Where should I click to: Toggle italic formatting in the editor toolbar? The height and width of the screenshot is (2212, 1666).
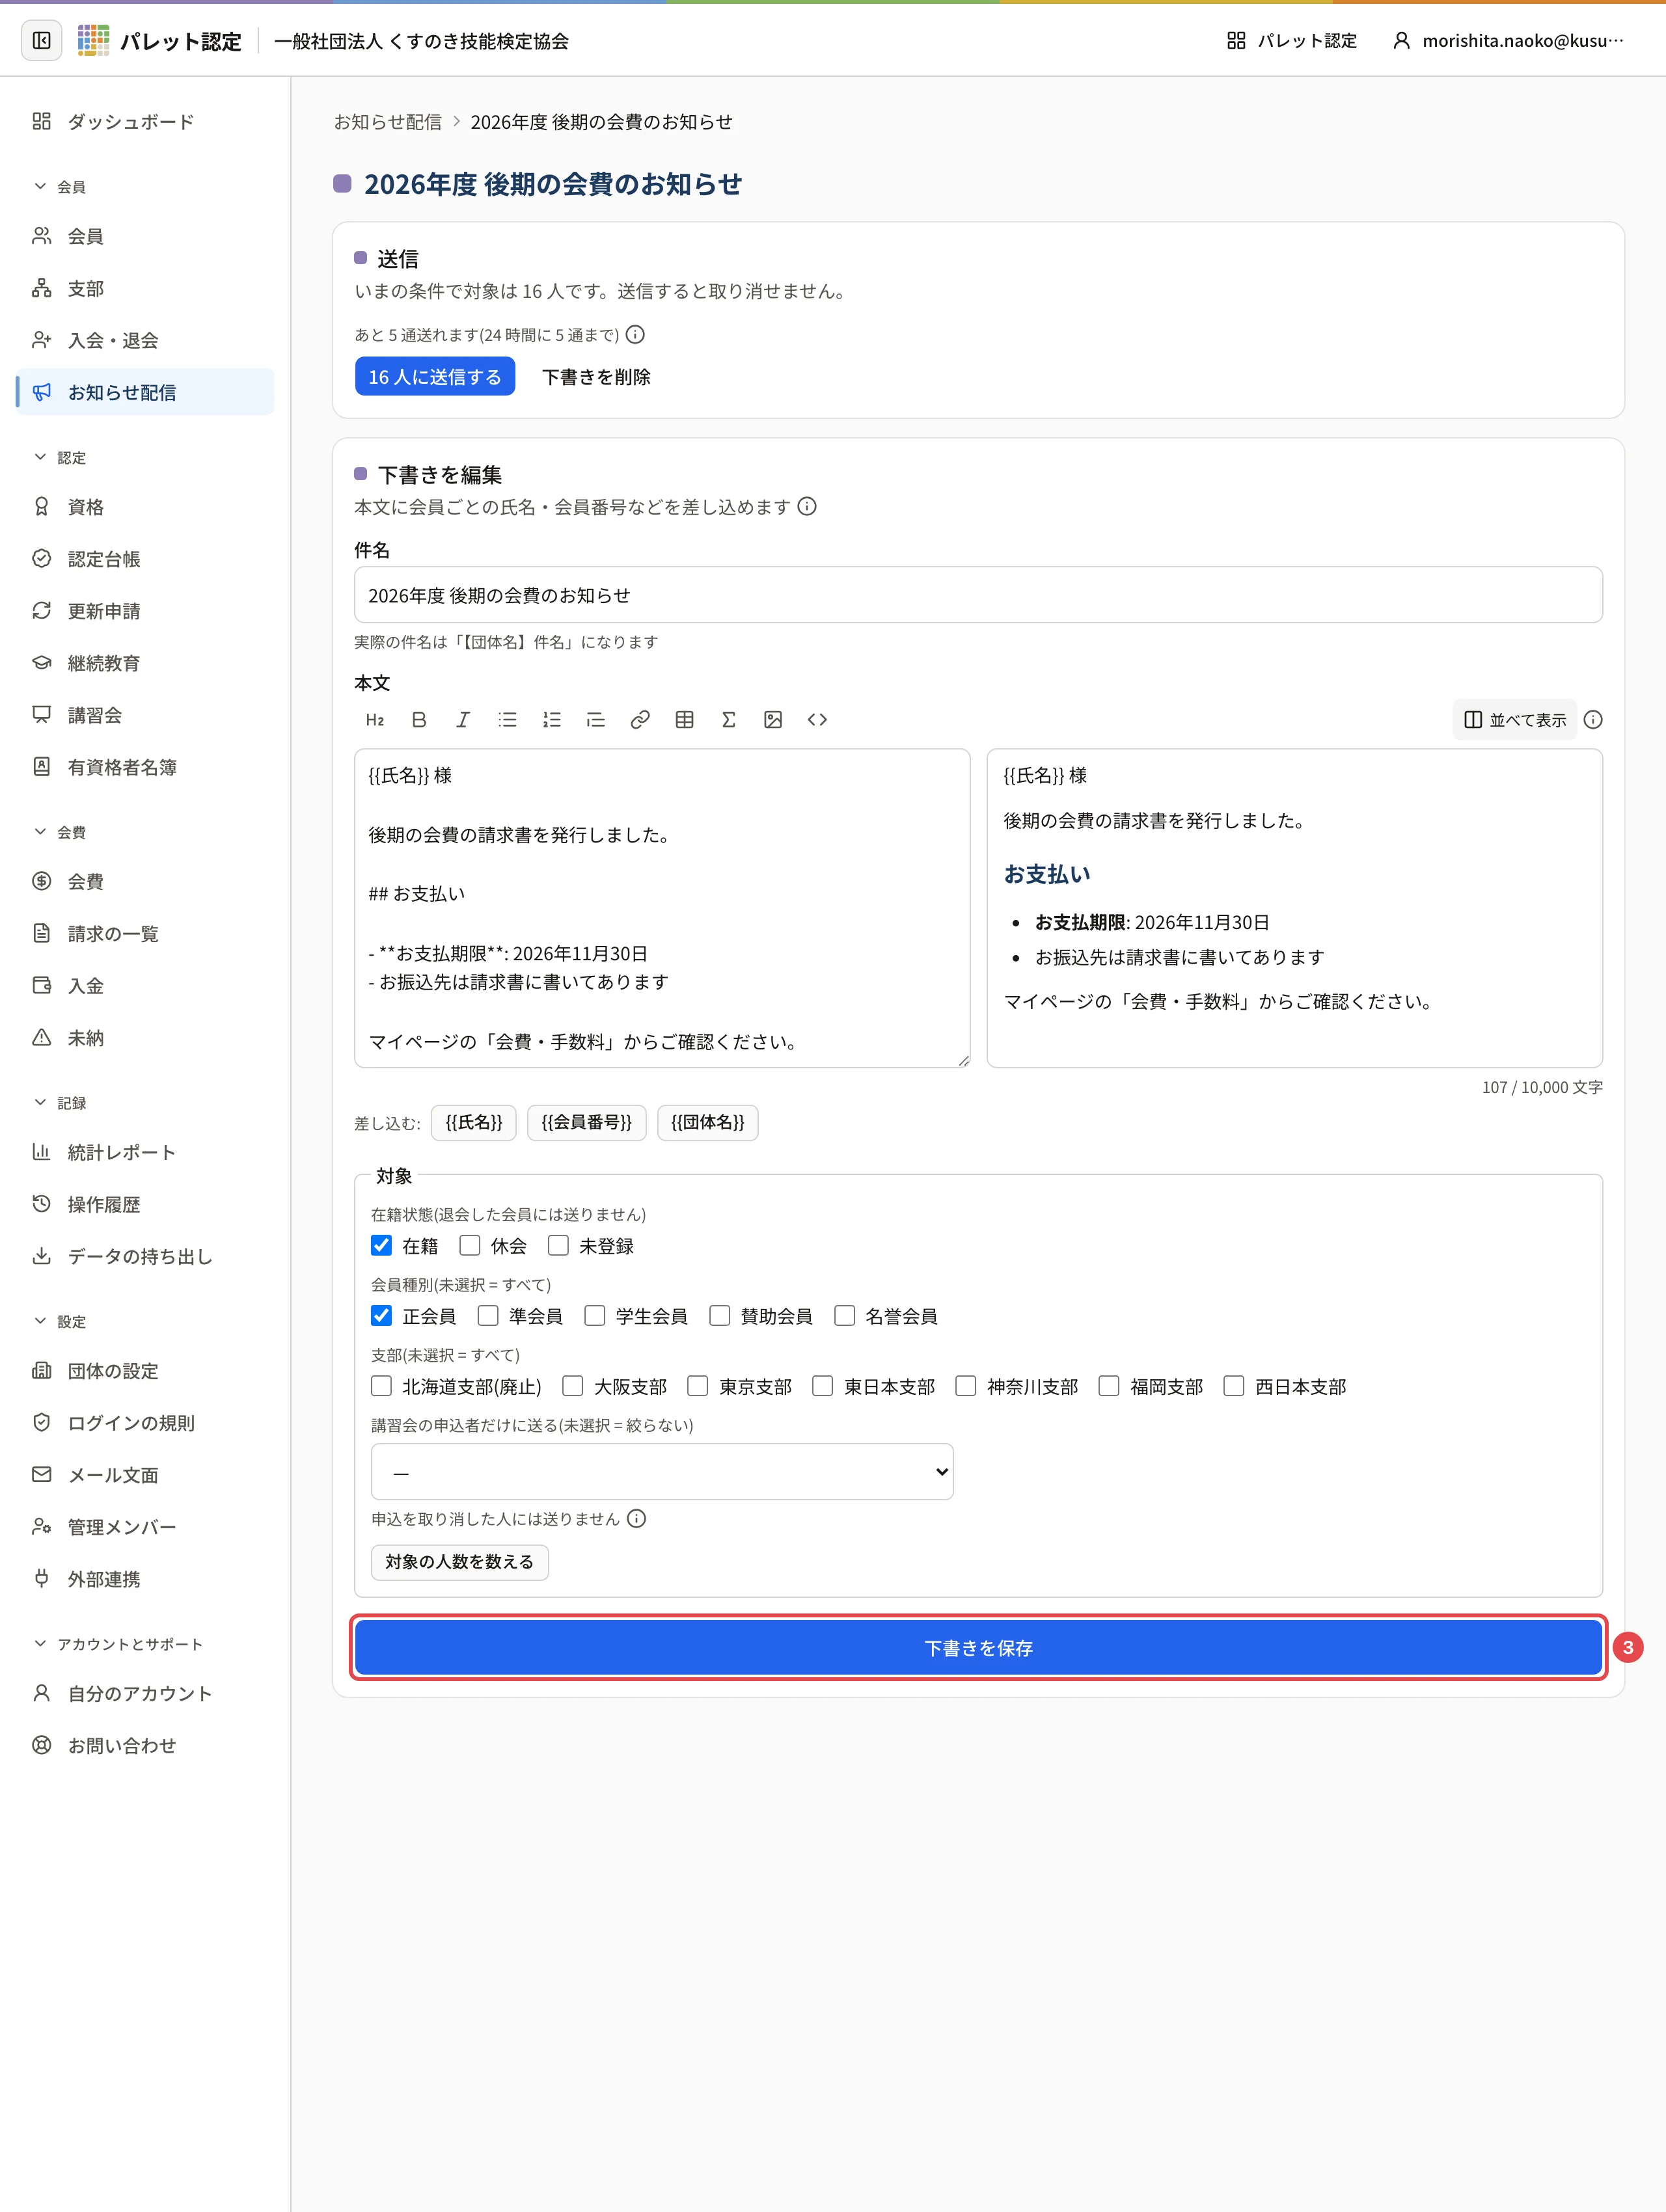(x=463, y=720)
